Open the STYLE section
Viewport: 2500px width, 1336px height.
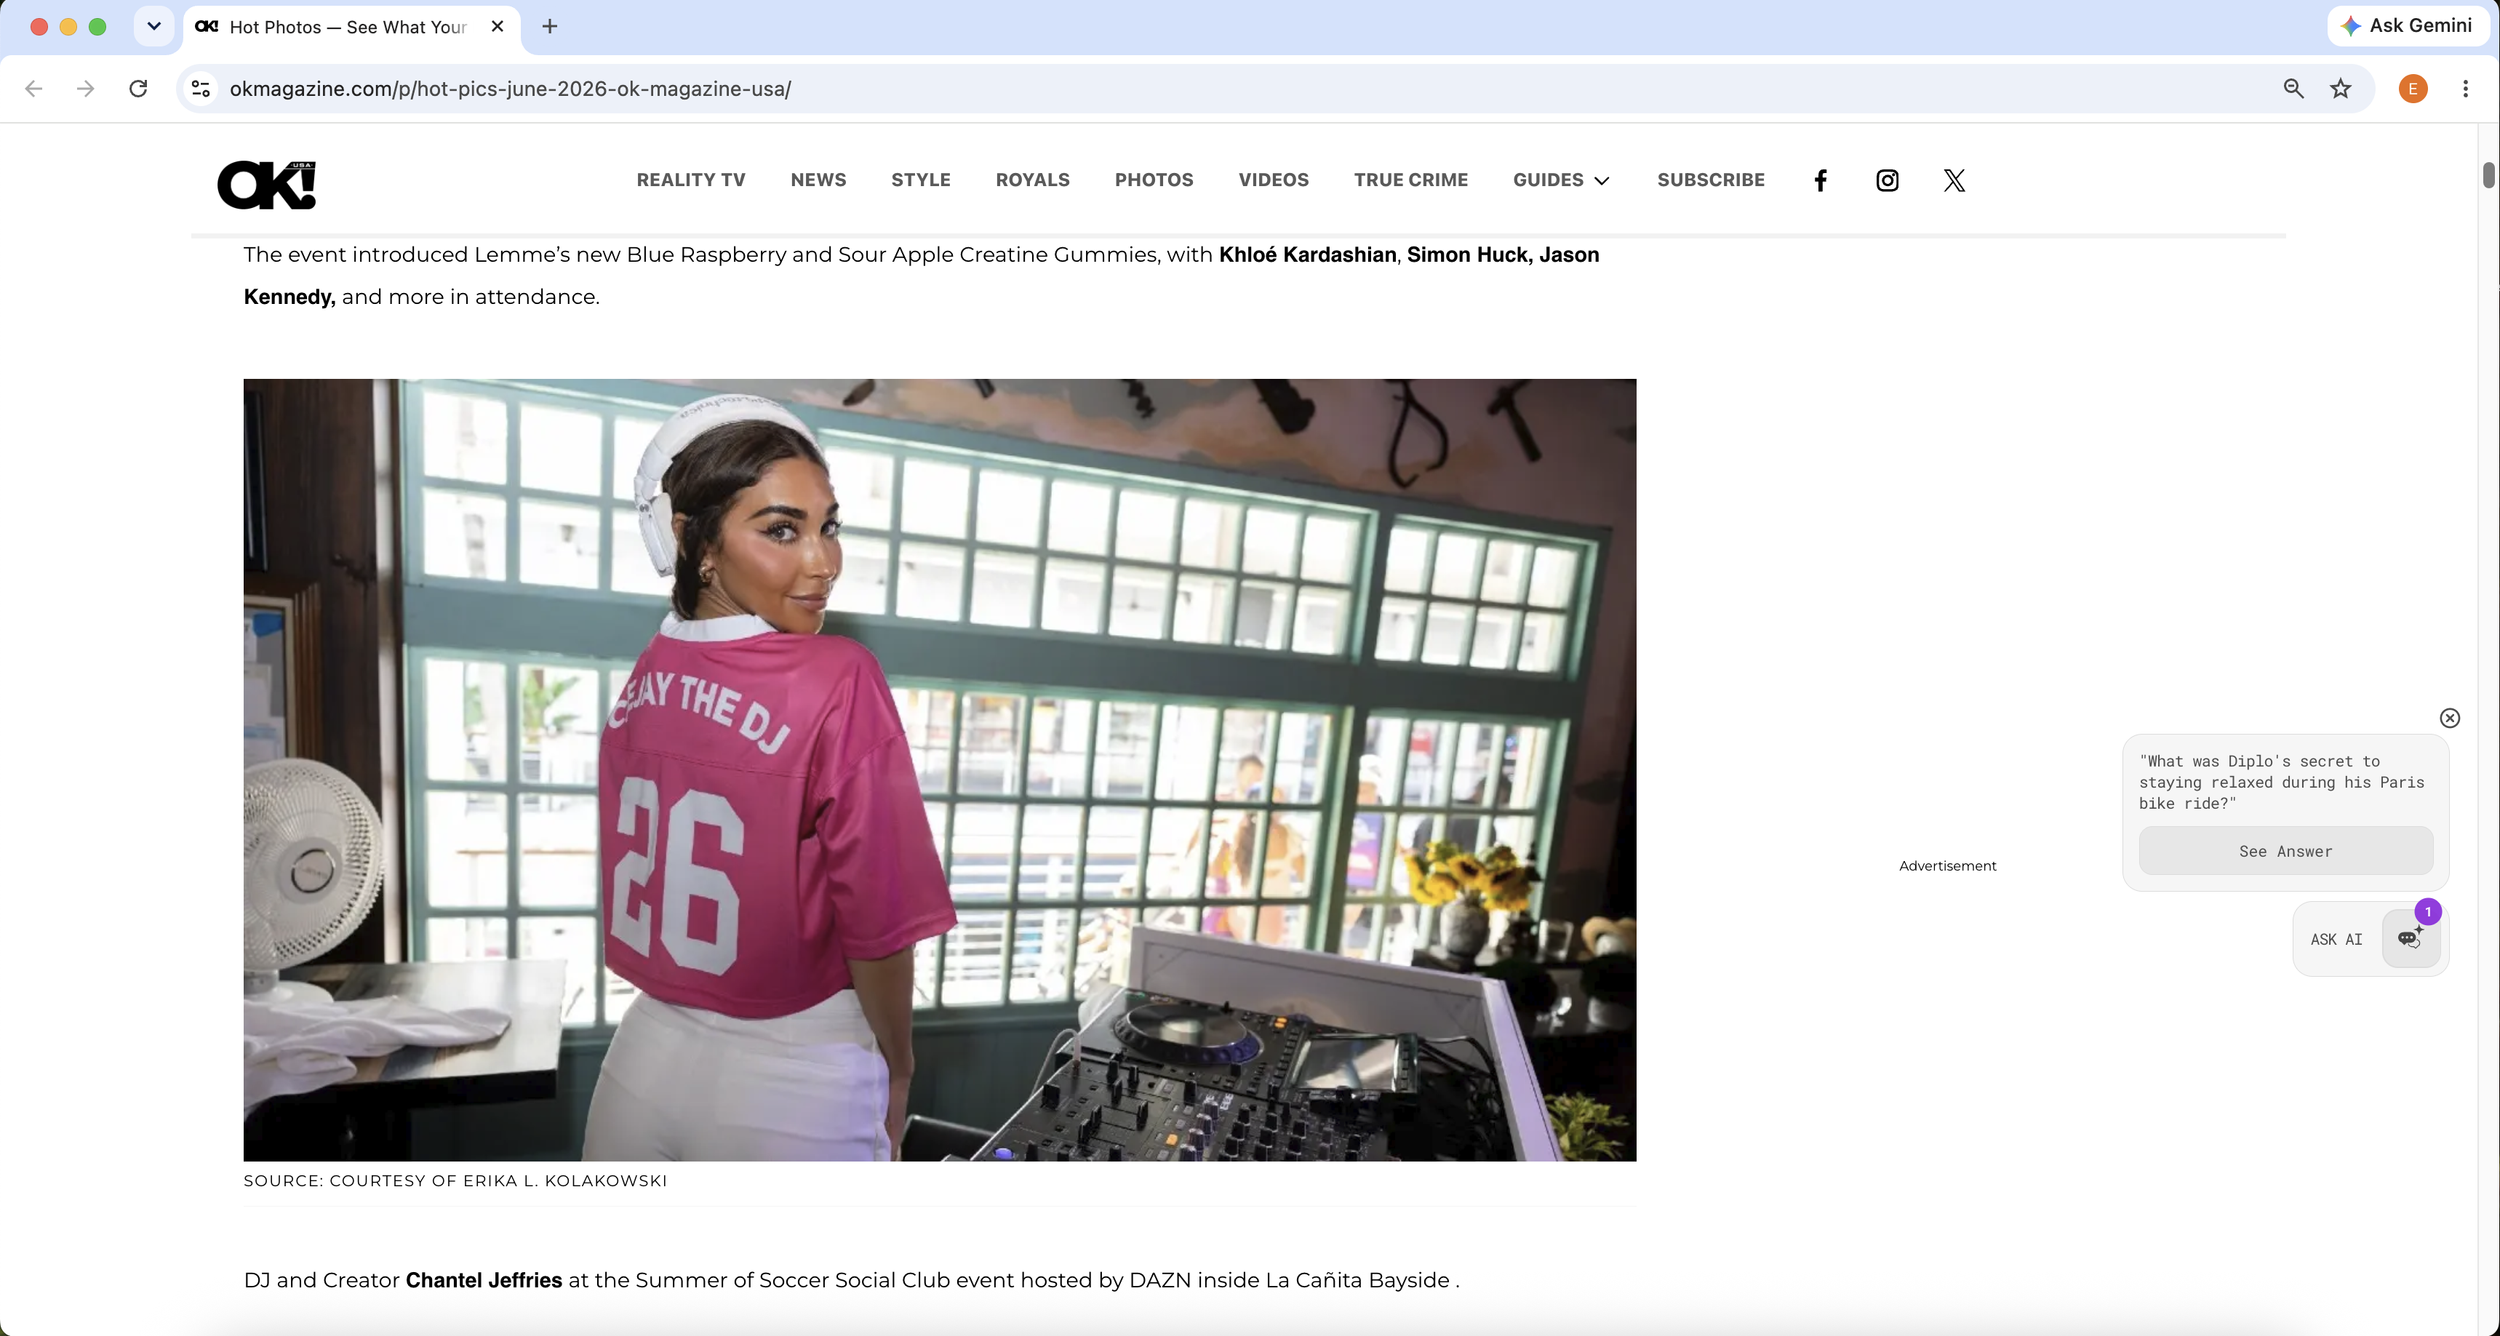(x=921, y=180)
